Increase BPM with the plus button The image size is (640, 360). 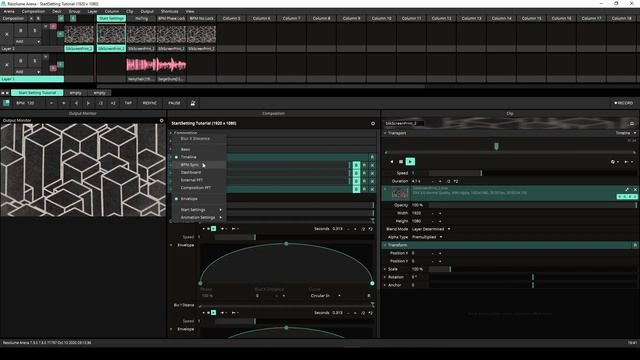click(x=63, y=103)
